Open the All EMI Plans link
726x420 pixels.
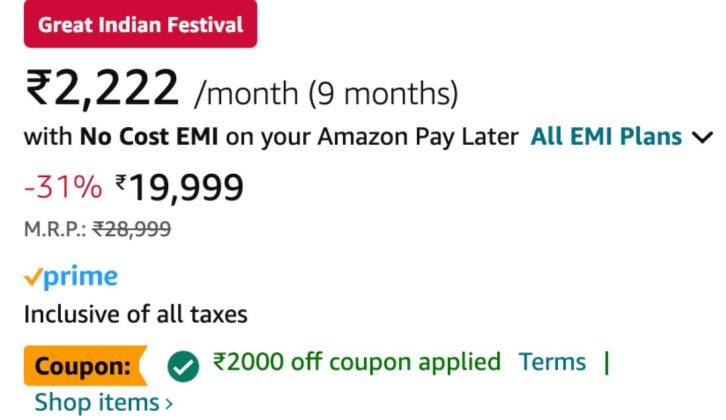606,137
